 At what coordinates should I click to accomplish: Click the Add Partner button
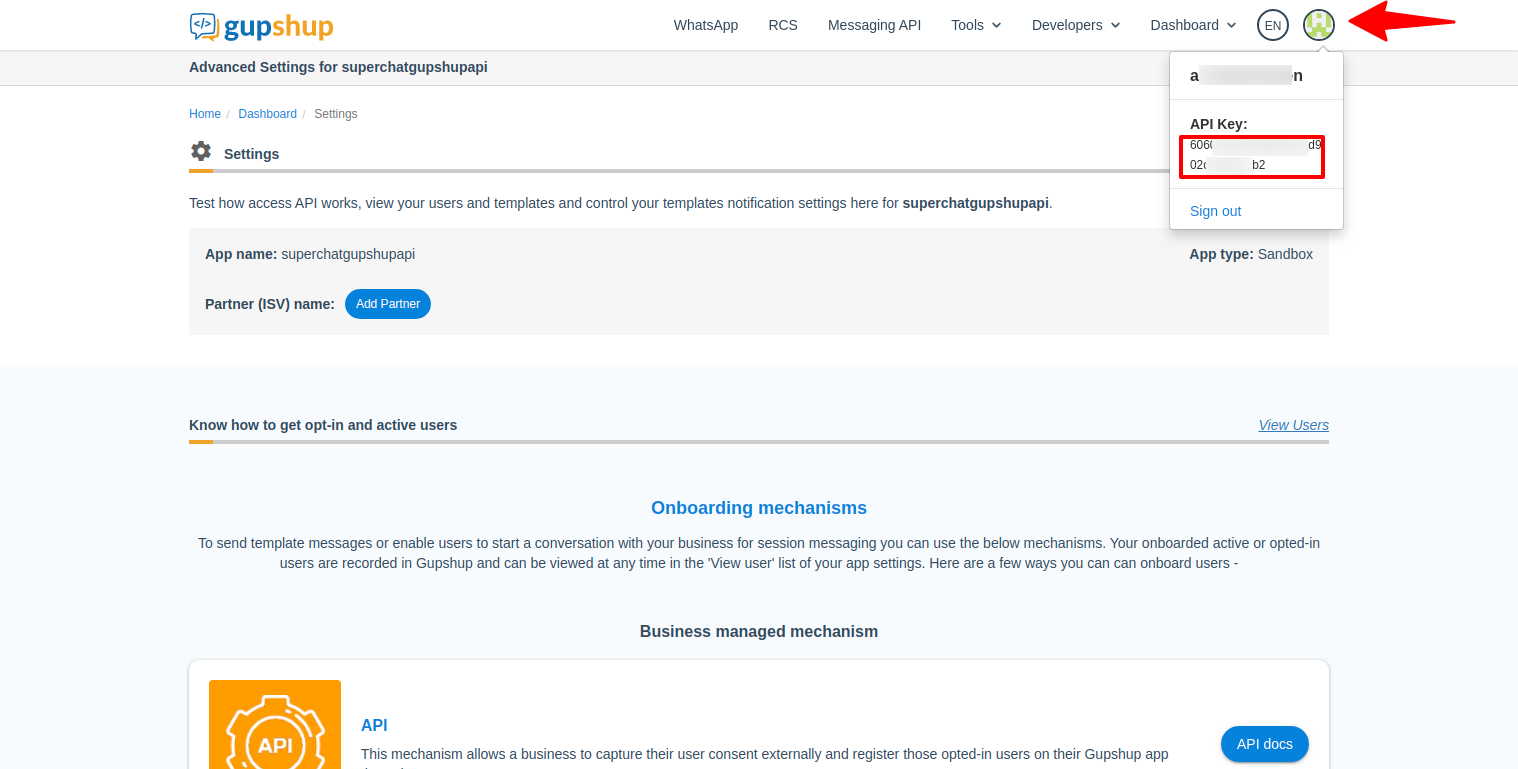[x=388, y=304]
